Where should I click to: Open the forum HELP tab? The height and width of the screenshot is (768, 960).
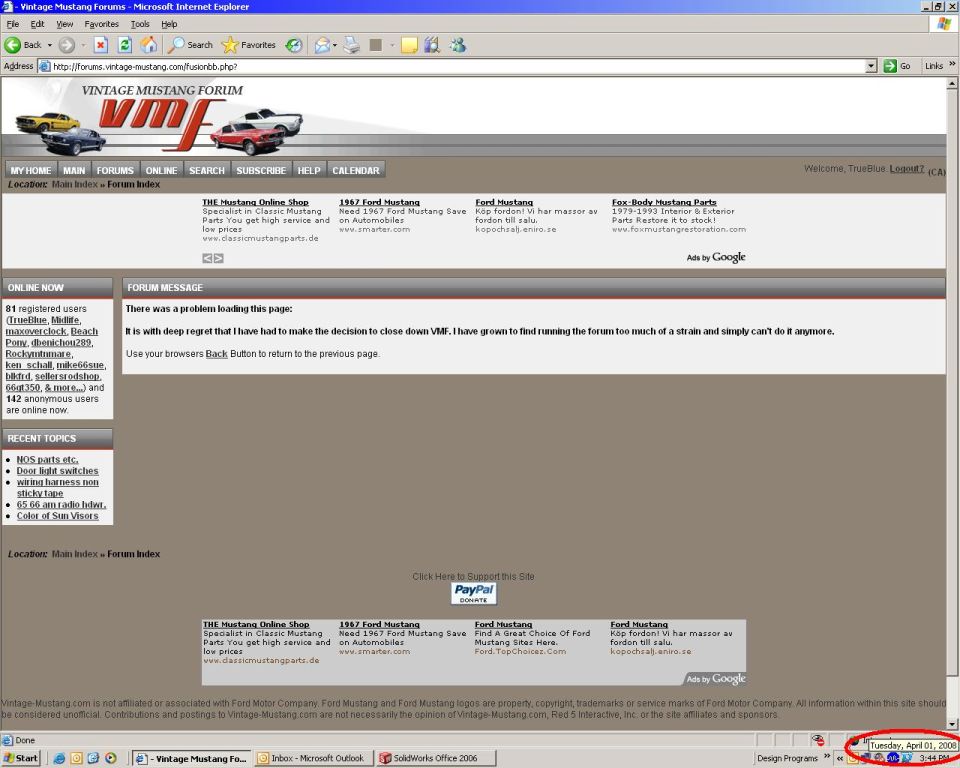coord(309,170)
